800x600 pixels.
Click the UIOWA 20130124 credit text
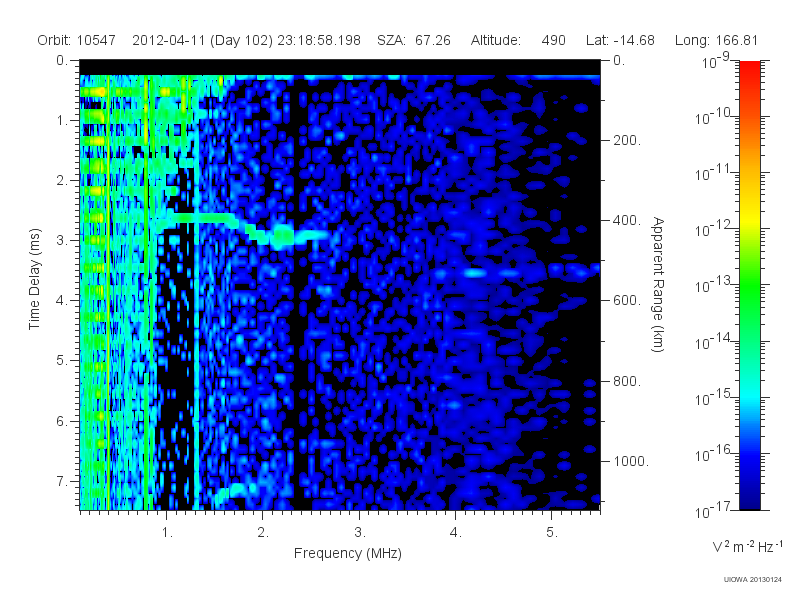753,579
